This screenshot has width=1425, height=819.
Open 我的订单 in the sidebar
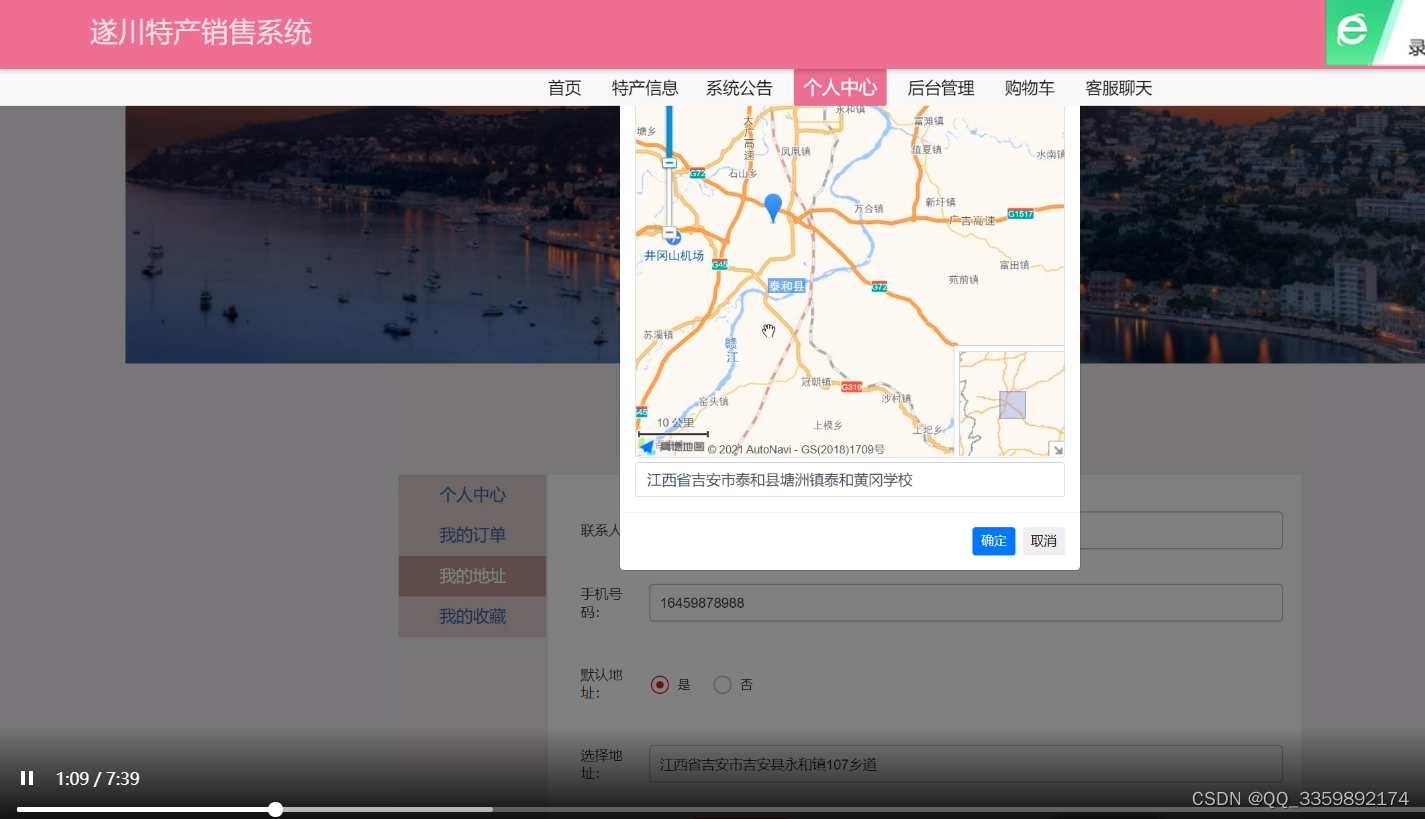tap(473, 535)
